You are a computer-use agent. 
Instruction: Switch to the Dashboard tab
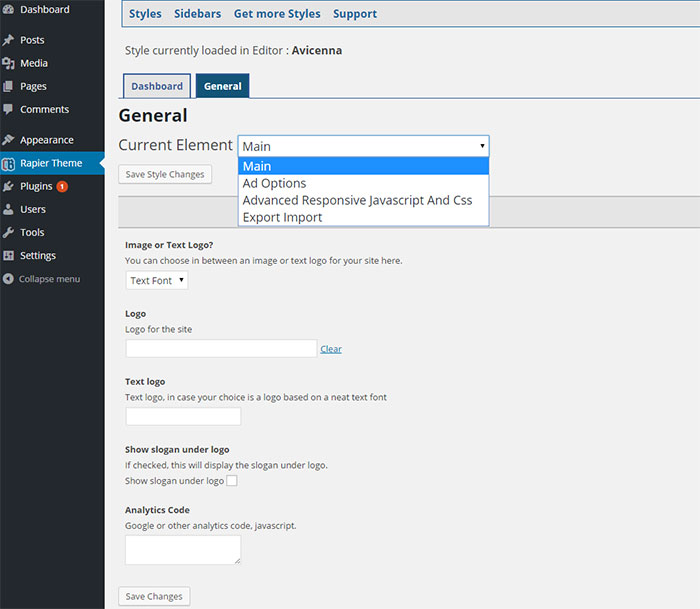[x=157, y=86]
